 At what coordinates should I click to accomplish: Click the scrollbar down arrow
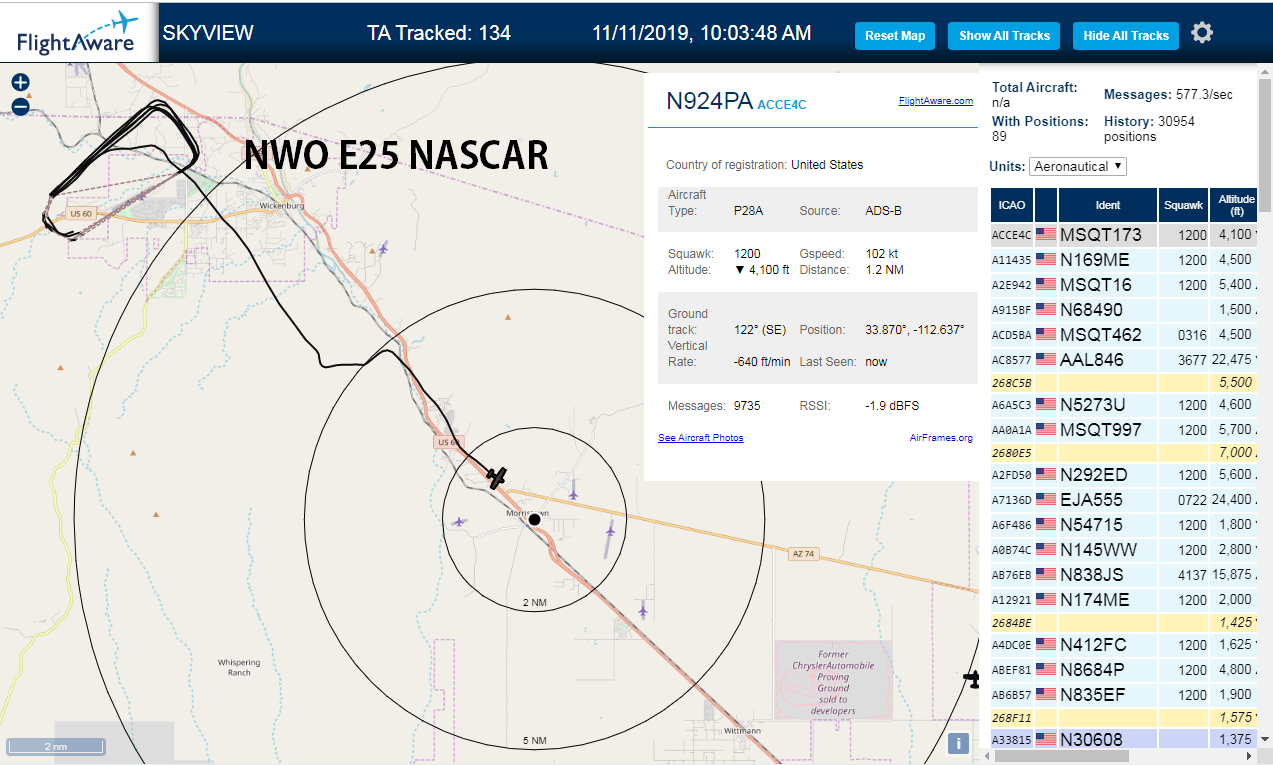tap(1264, 740)
